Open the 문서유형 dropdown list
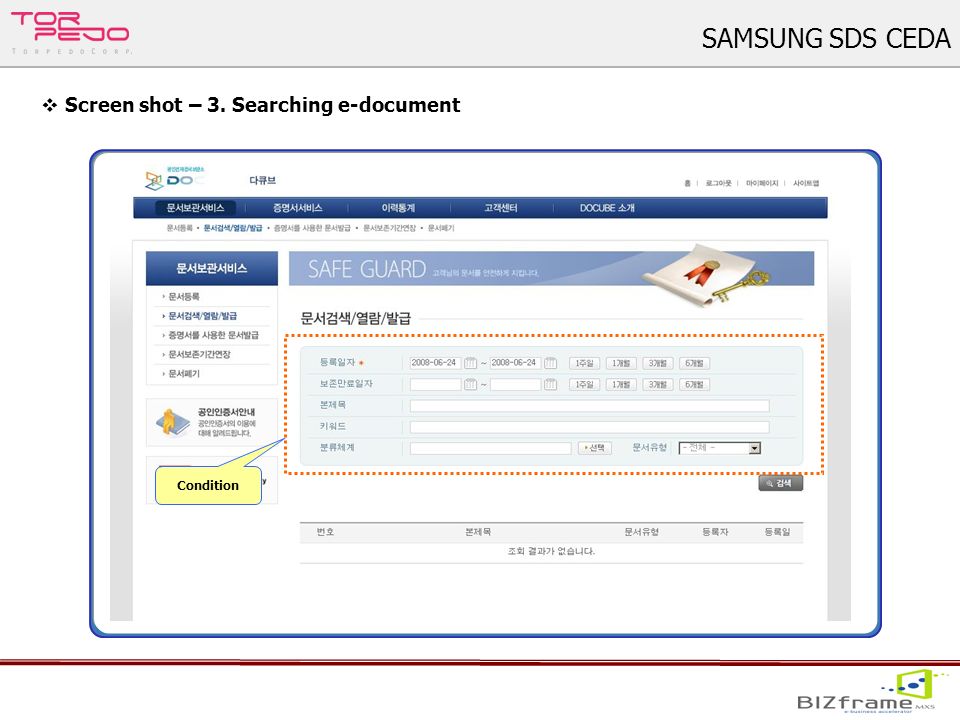The width and height of the screenshot is (960, 720). 755,448
